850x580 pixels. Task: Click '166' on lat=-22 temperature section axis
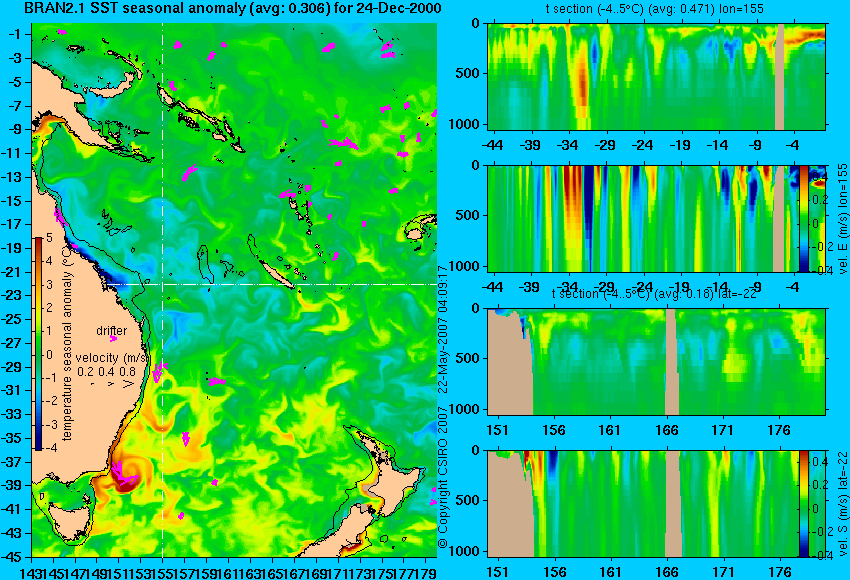[x=666, y=430]
